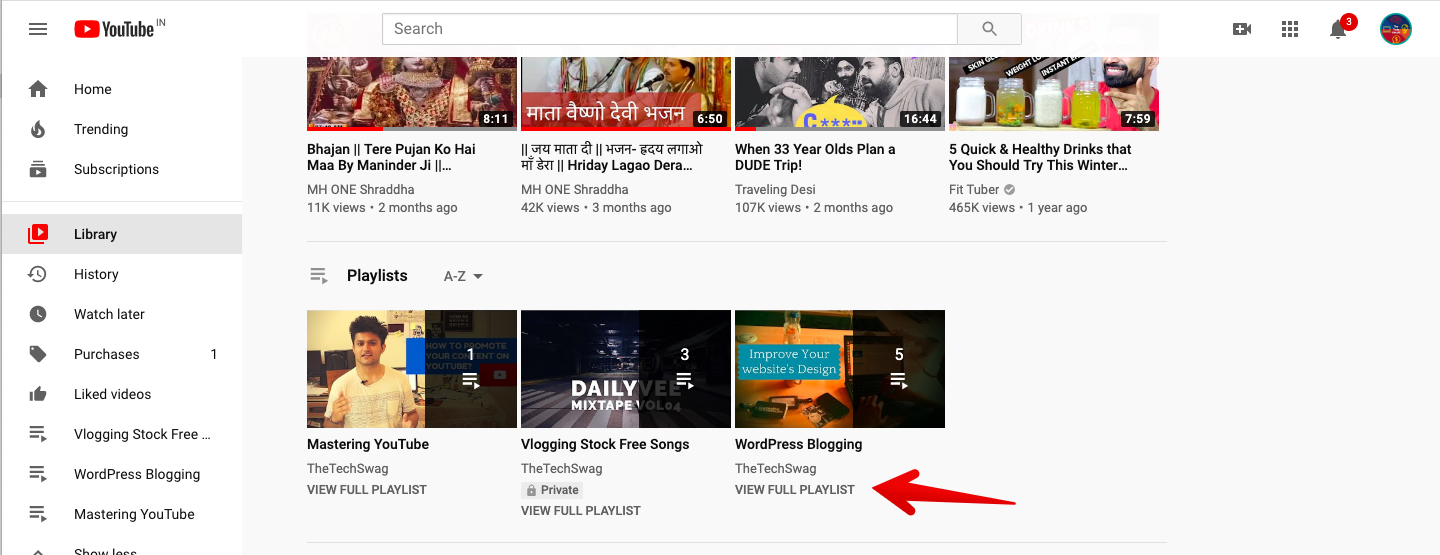Open TheTechSwag channel under Mastering YouTube
This screenshot has height=555, width=1440.
click(x=348, y=468)
